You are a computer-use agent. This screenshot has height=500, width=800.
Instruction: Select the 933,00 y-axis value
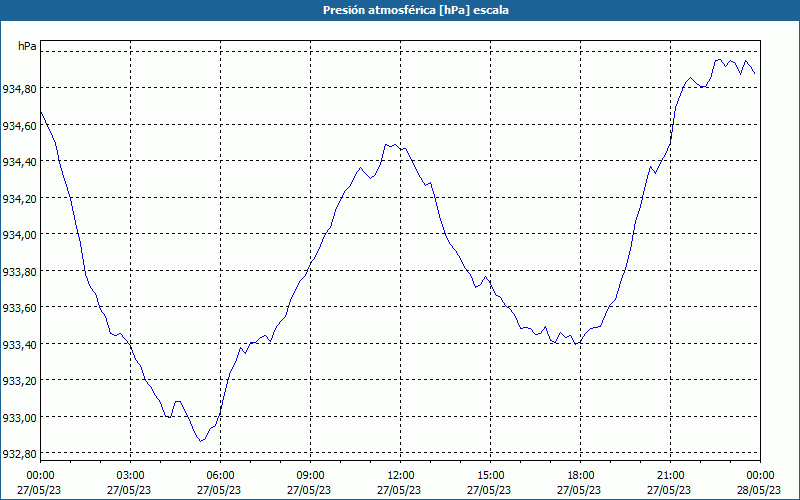coord(19,418)
